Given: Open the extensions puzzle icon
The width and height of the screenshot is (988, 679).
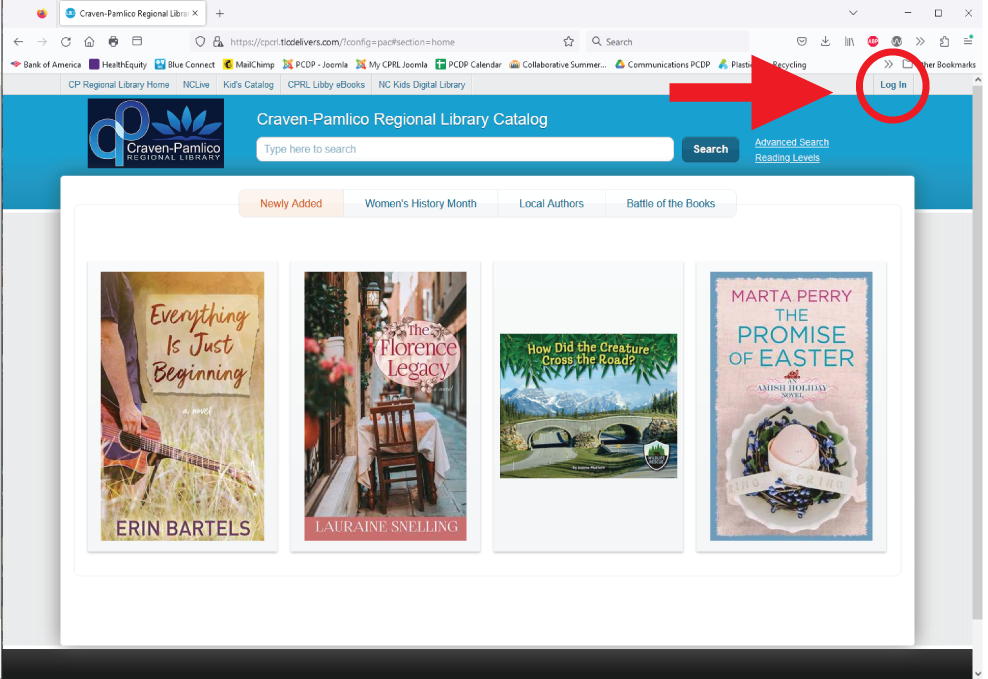Looking at the screenshot, I should [x=944, y=42].
